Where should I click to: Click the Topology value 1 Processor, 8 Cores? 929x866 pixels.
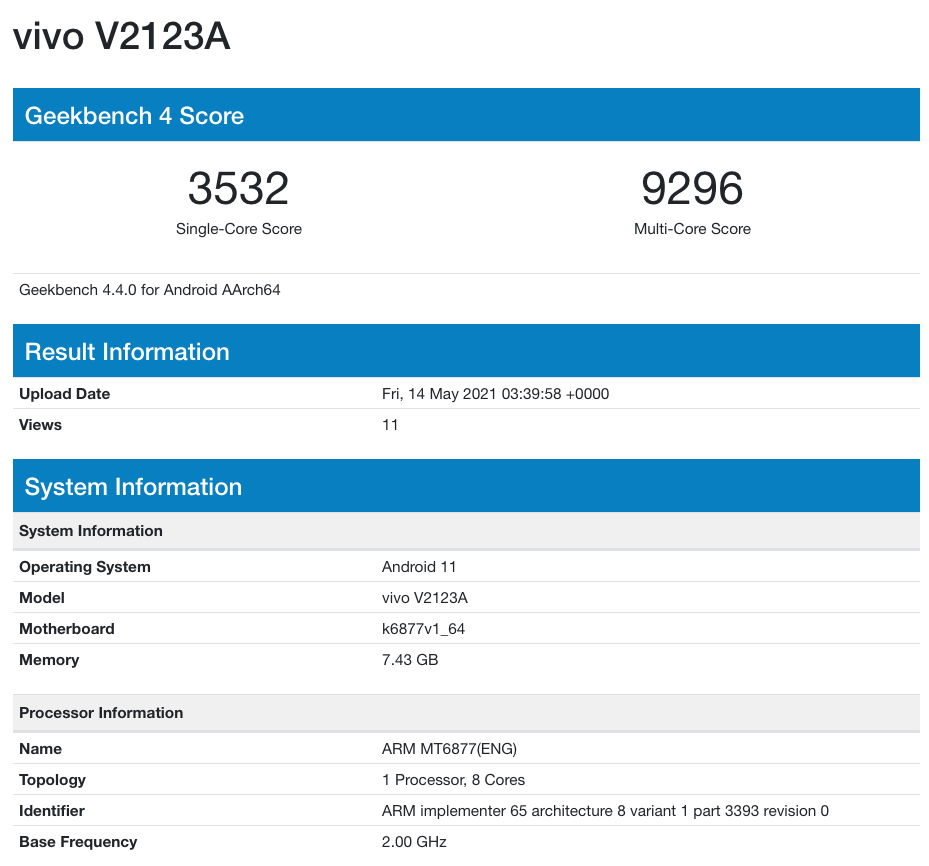click(453, 780)
